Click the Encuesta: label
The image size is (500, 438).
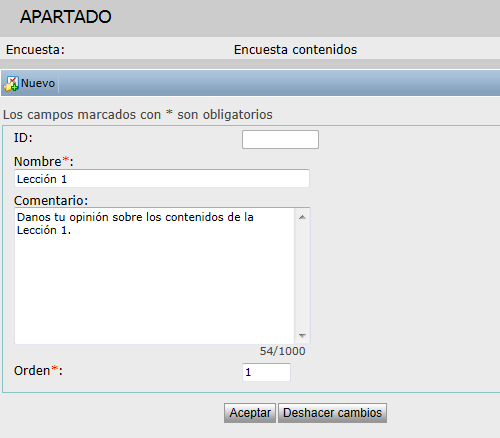35,50
